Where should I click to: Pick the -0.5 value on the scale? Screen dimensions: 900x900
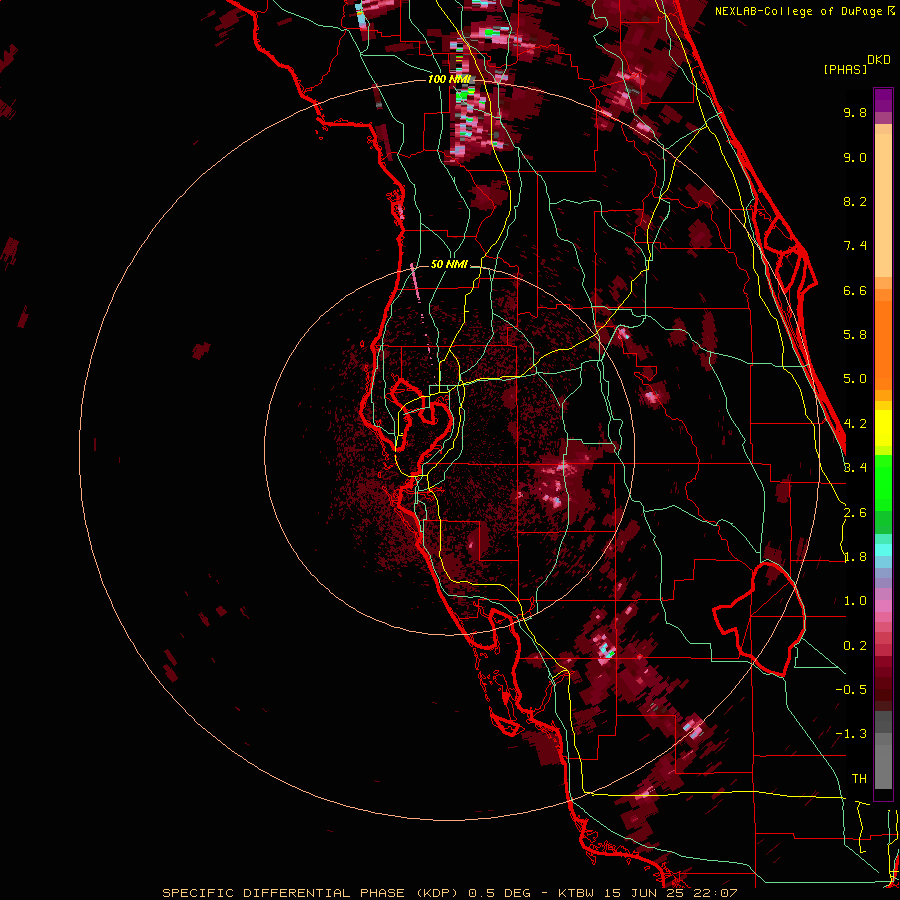[x=851, y=690]
